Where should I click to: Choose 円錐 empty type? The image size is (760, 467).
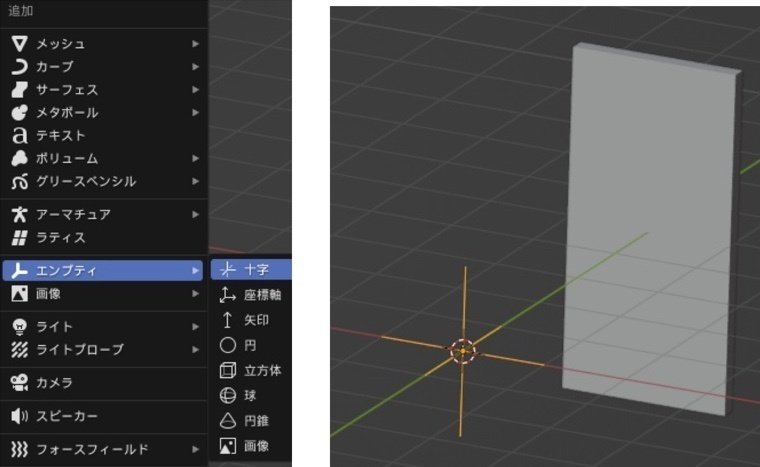coord(251,421)
